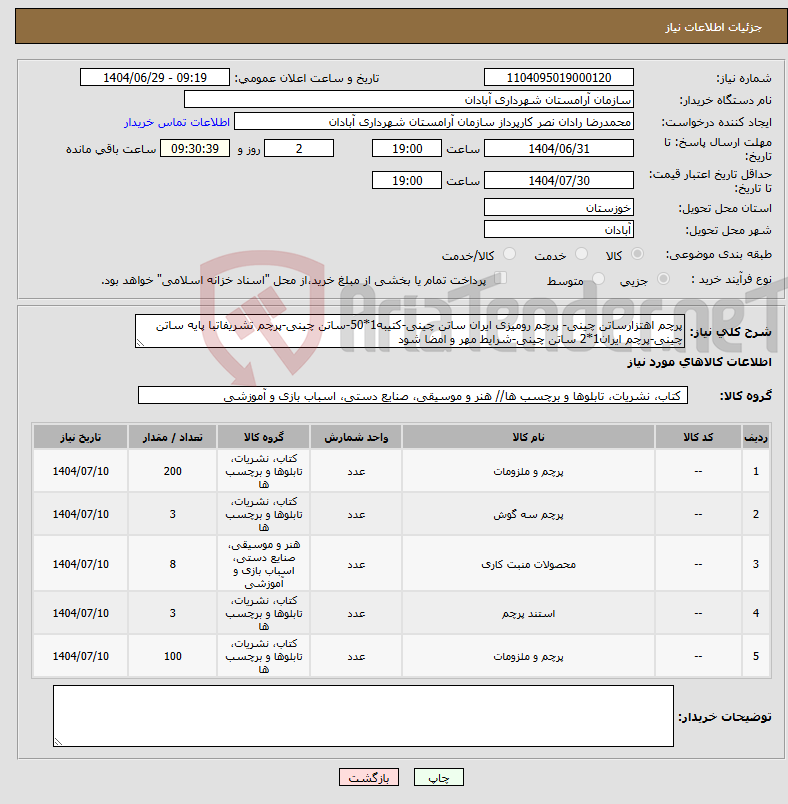Click delivery city field آبادان

pos(559,229)
